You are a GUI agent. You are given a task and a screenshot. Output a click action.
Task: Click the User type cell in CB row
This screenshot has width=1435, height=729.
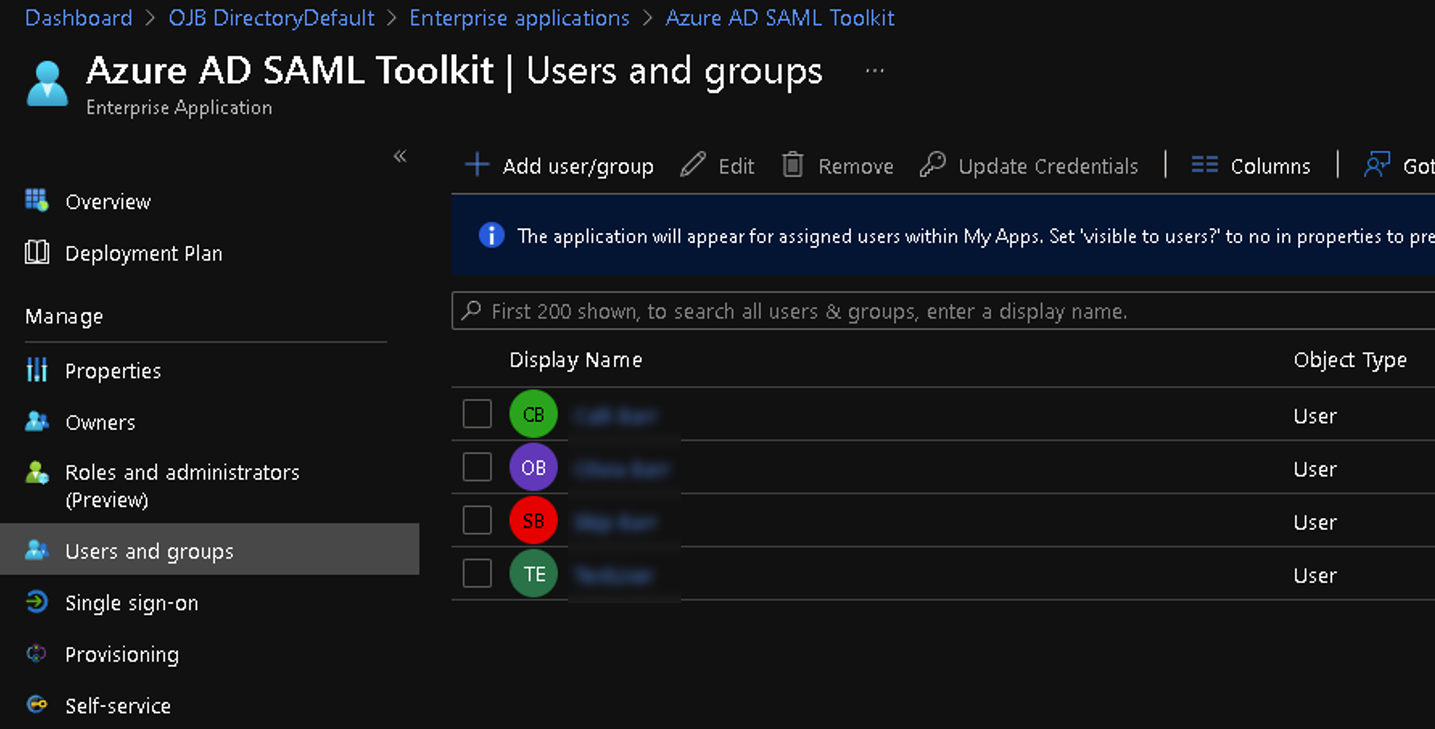[1315, 416]
